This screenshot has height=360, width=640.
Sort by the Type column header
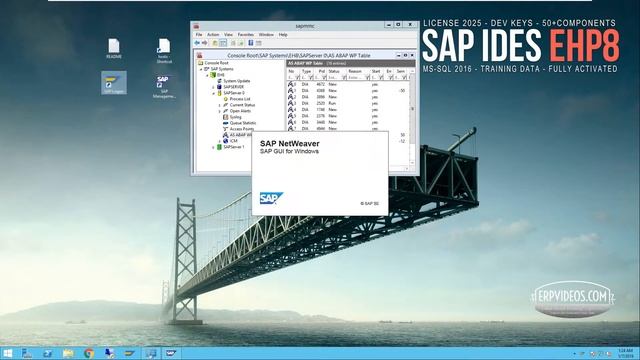tap(307, 71)
